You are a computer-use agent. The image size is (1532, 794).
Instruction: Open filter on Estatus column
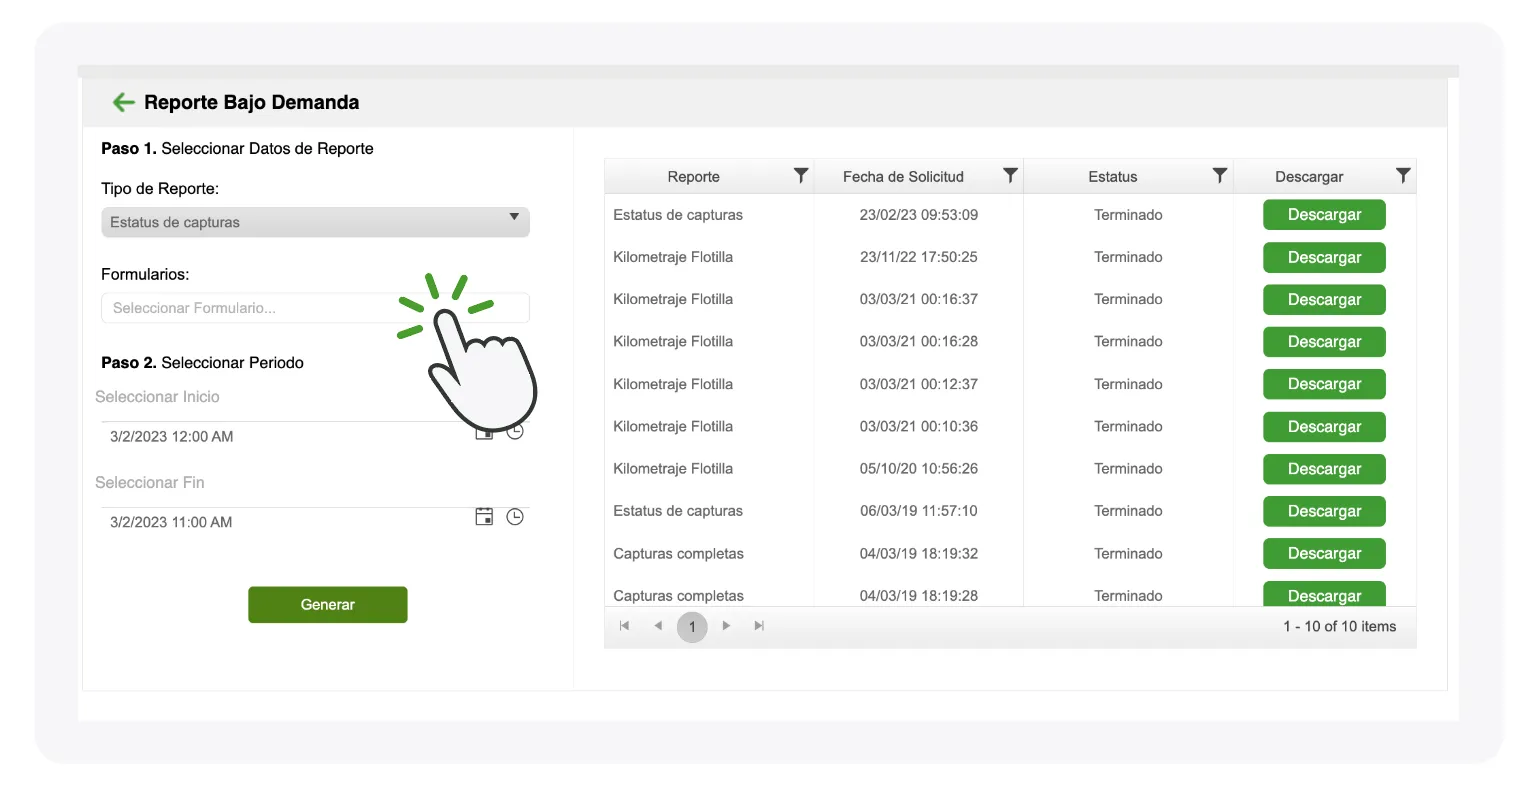1220,176
